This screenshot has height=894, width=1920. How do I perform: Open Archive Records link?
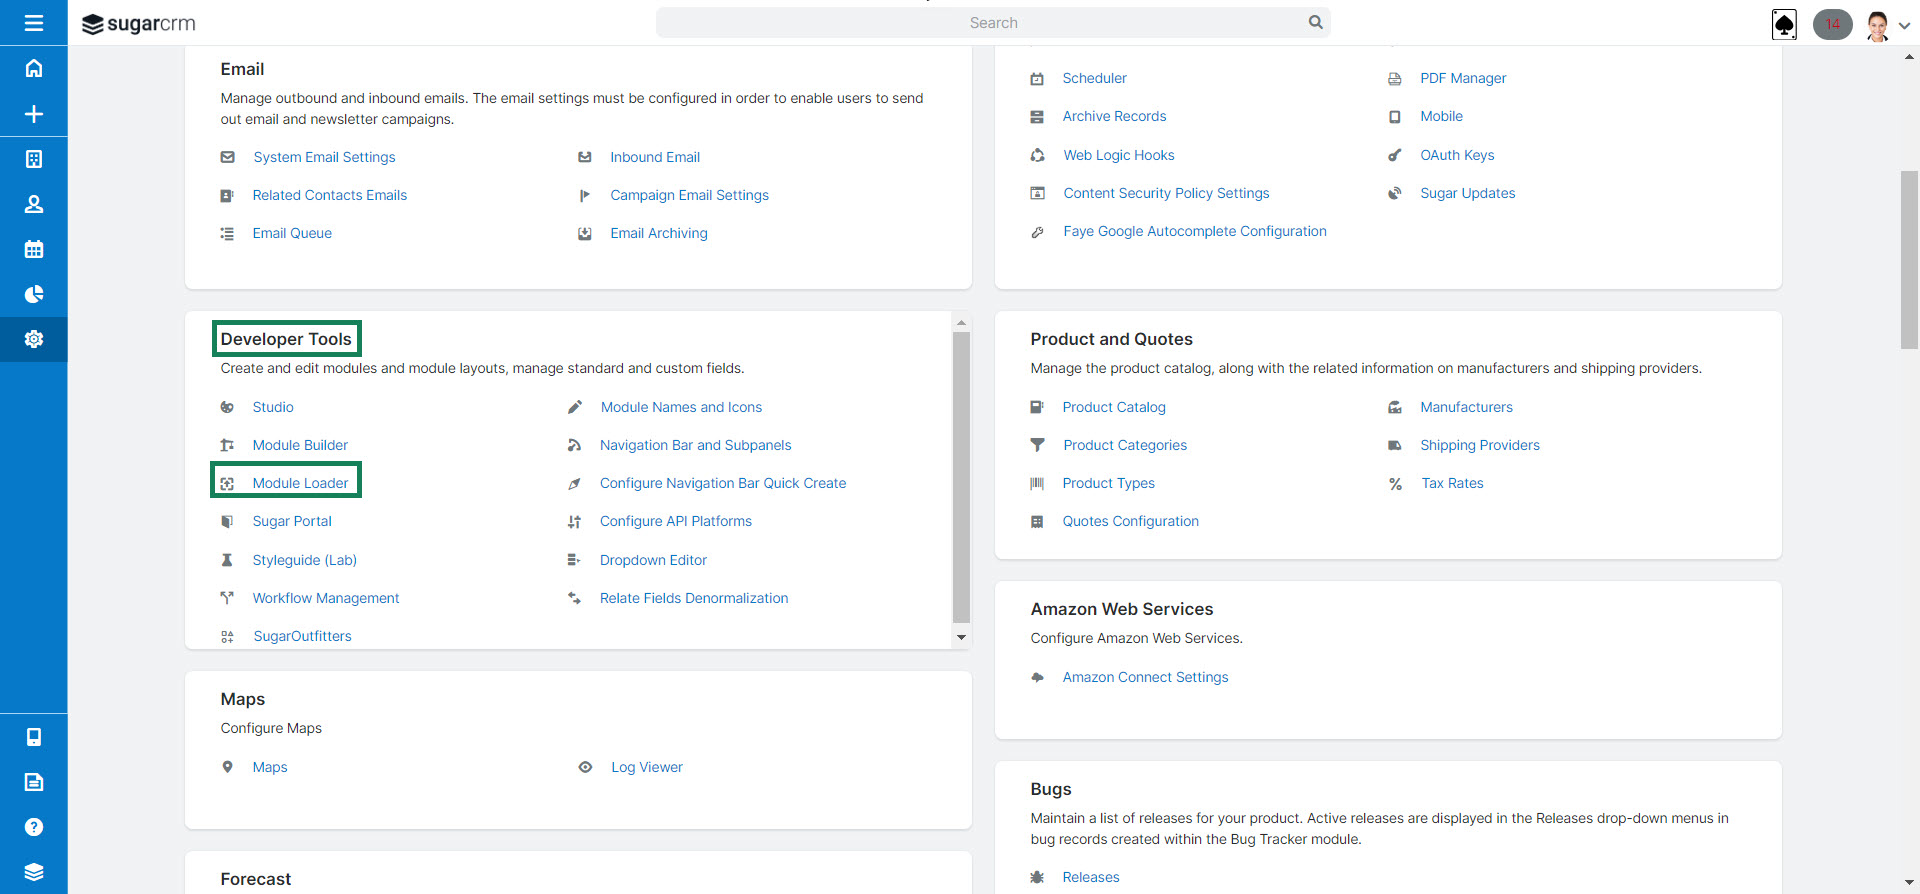point(1114,116)
